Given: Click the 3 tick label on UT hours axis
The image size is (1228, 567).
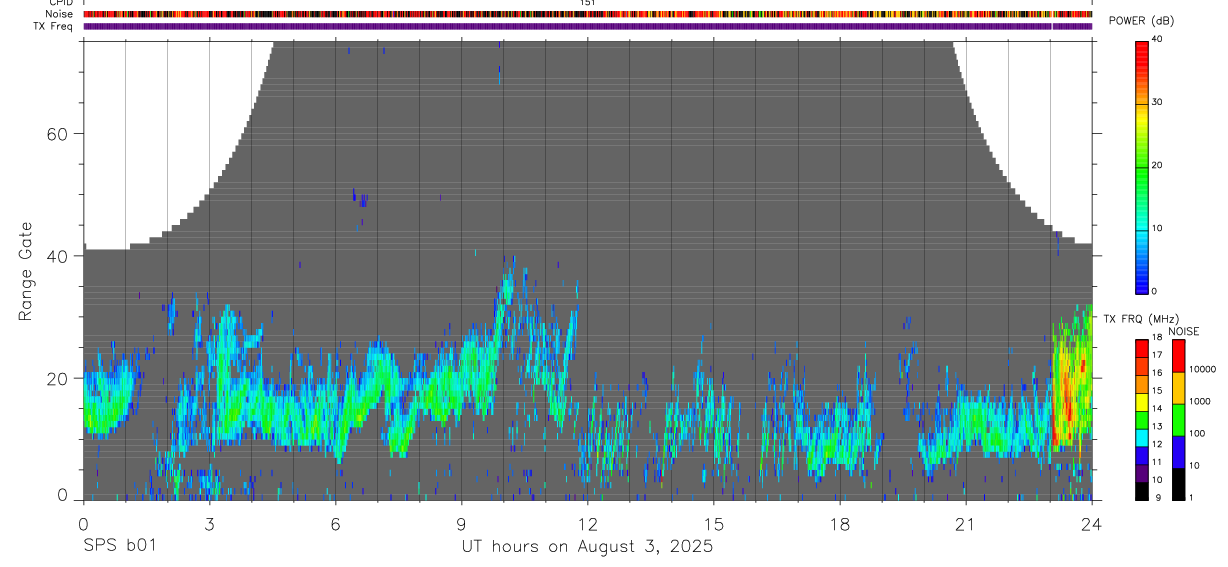Looking at the screenshot, I should [x=209, y=524].
